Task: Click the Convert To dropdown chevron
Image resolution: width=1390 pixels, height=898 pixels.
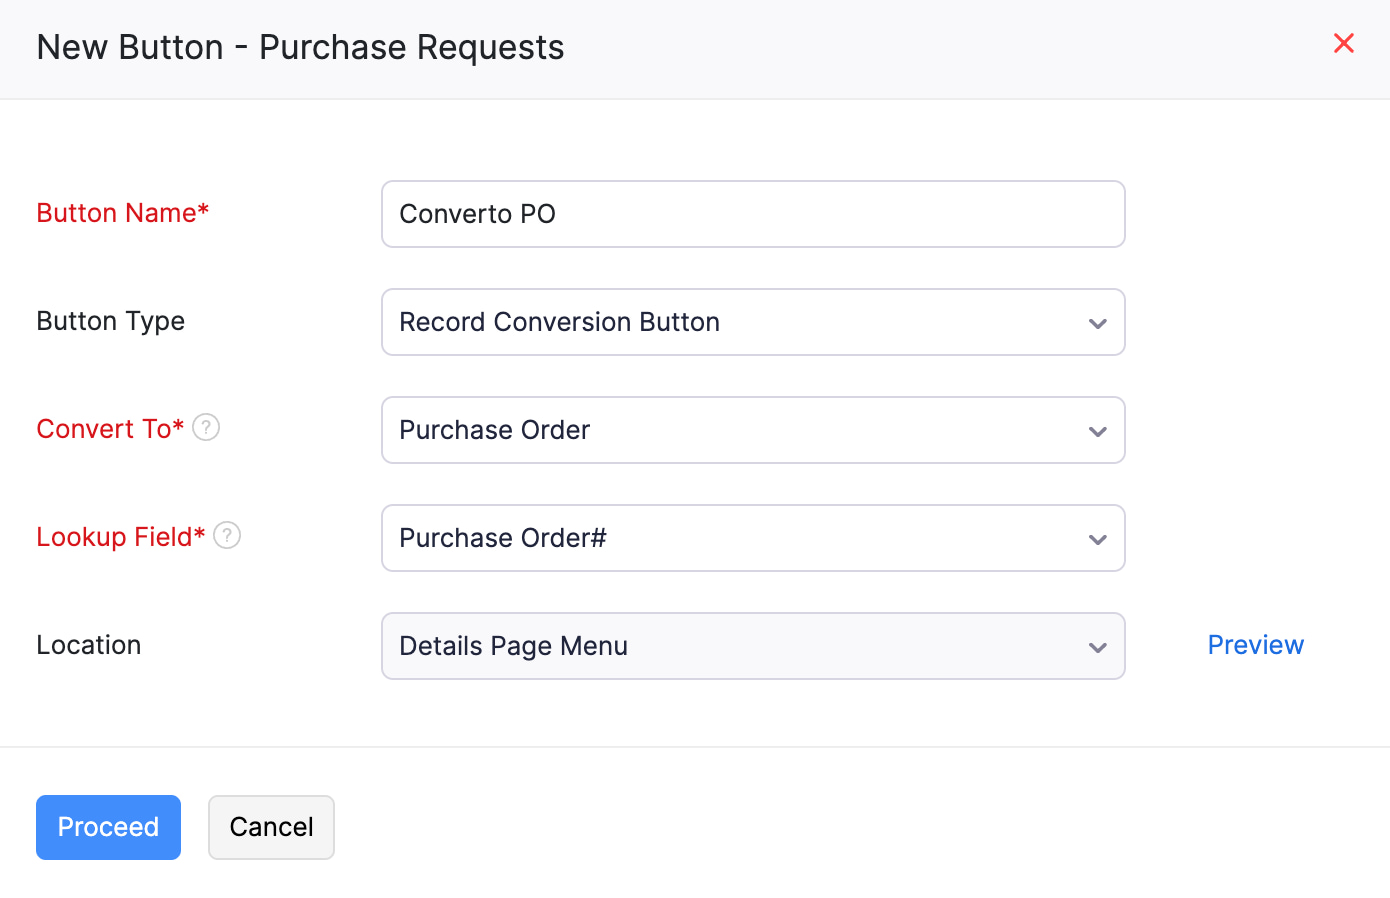Action: pos(1097,430)
